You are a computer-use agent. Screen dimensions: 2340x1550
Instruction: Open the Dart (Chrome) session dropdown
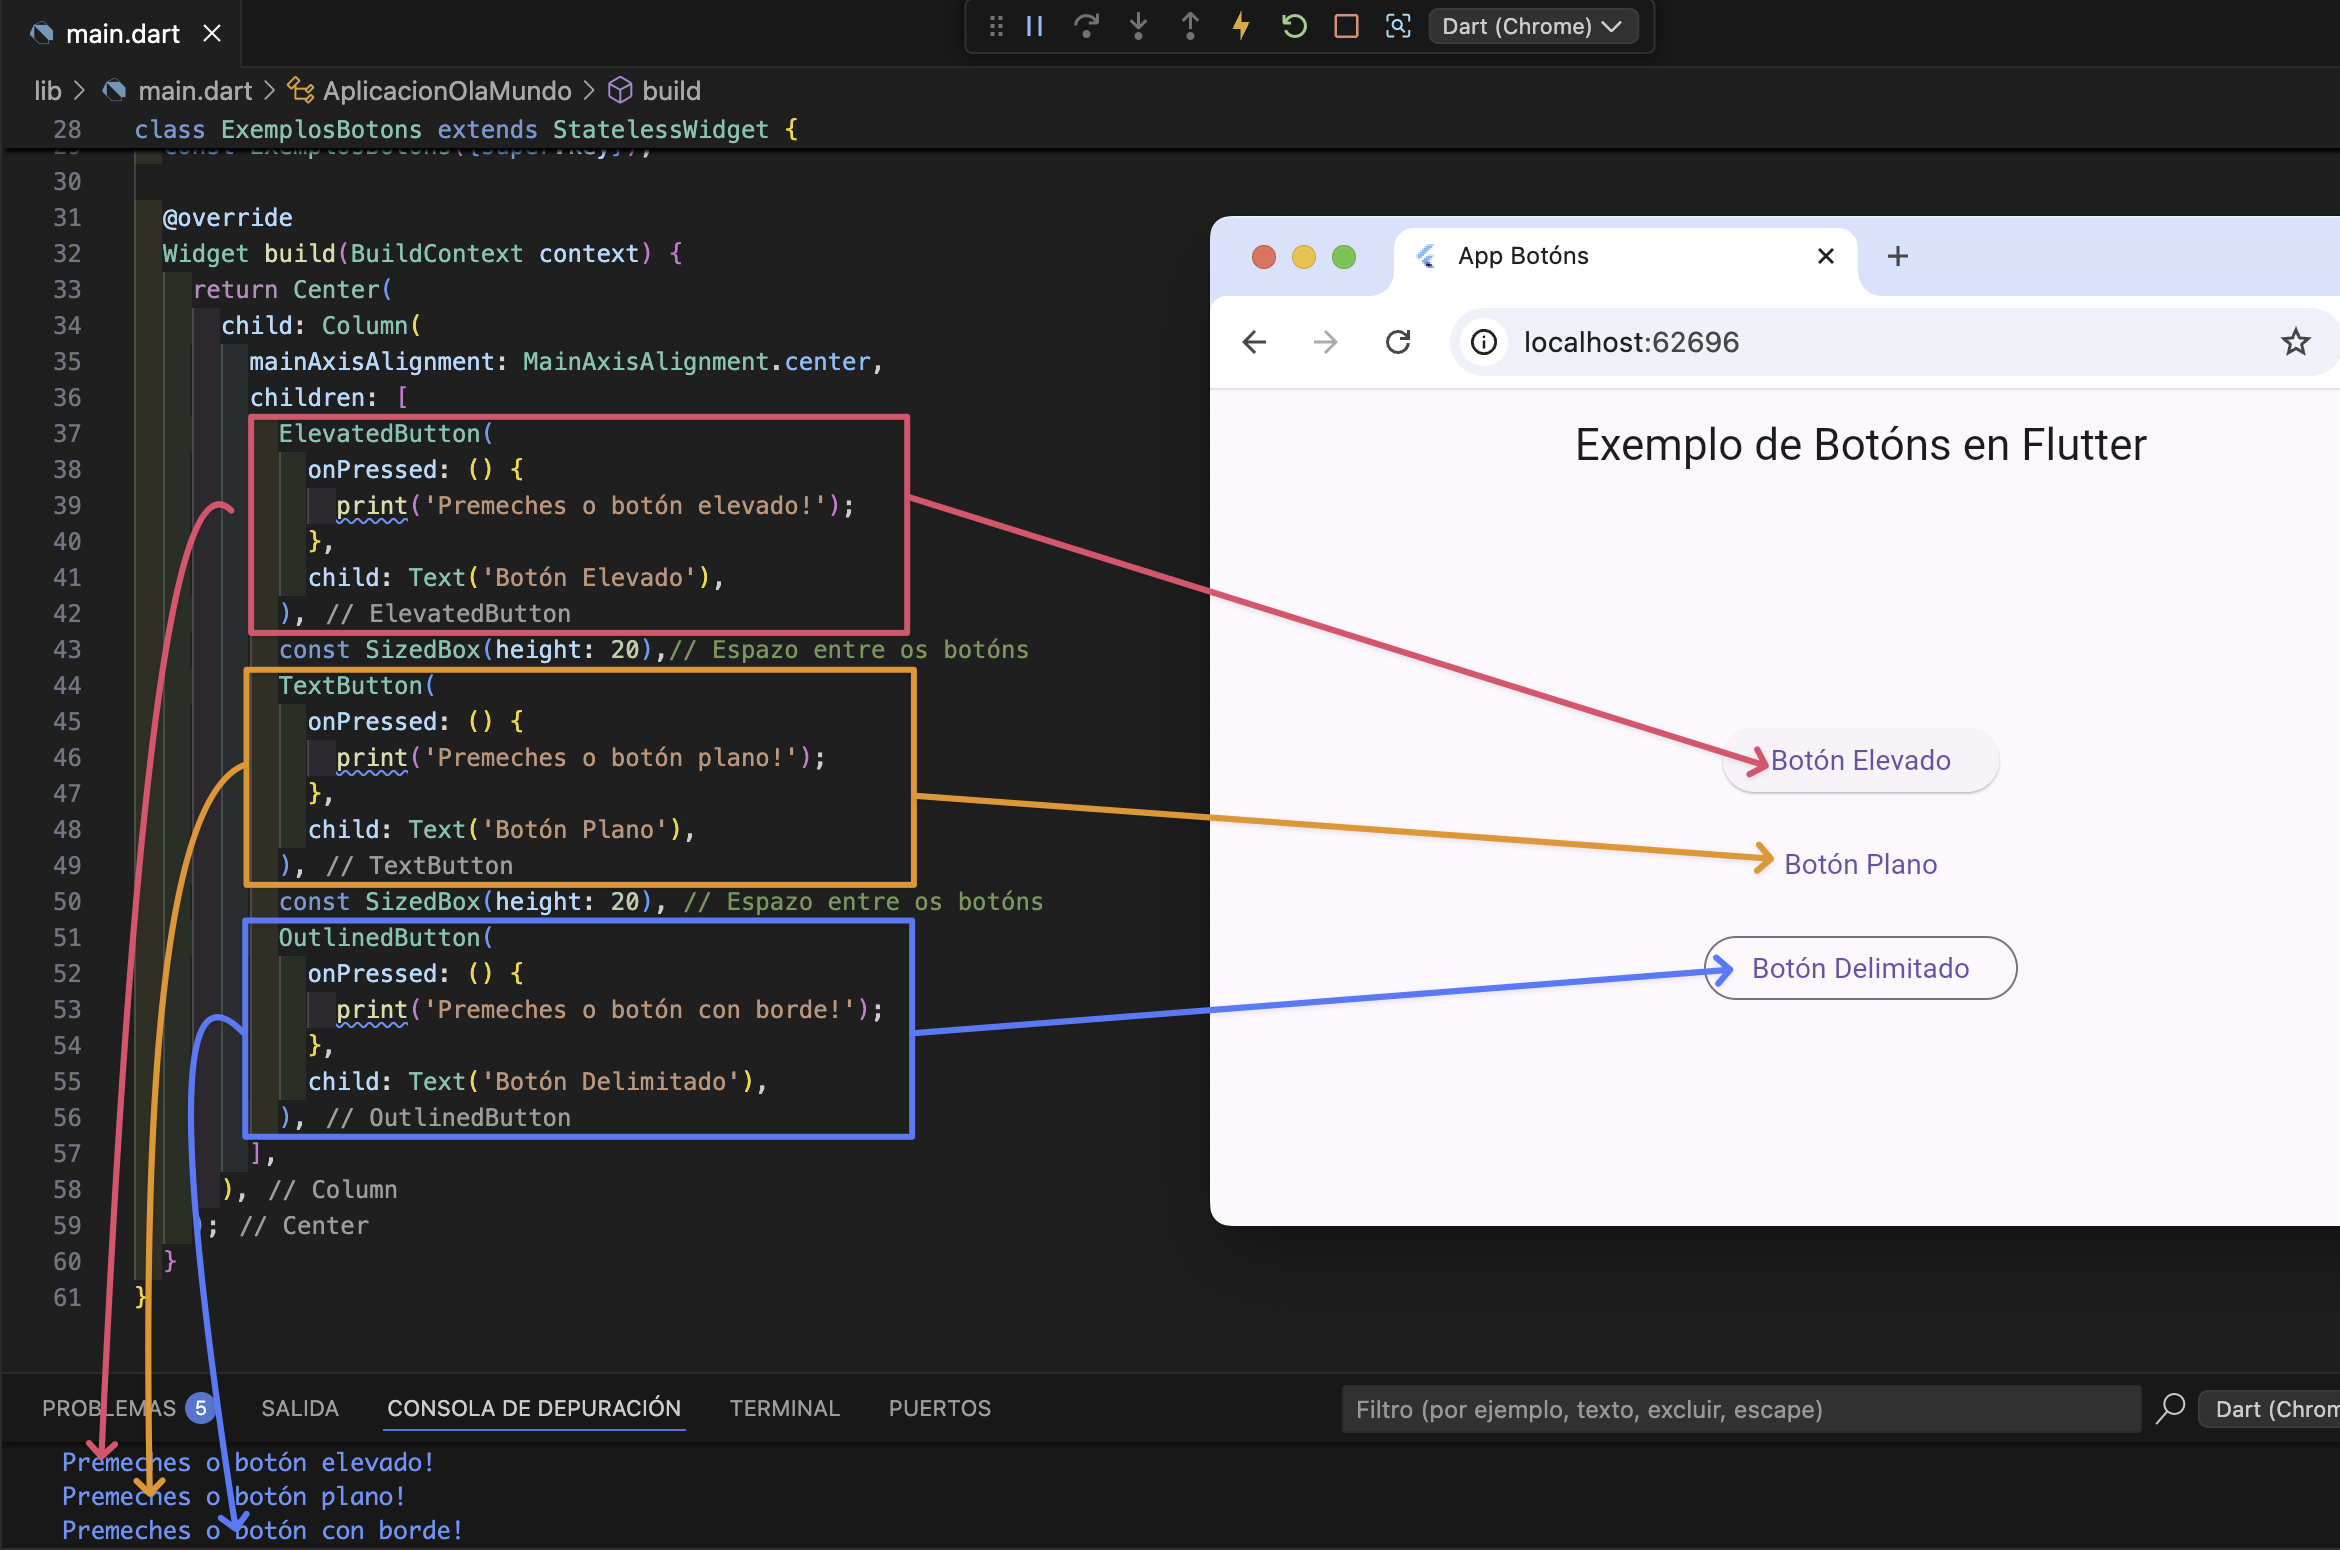(1532, 27)
